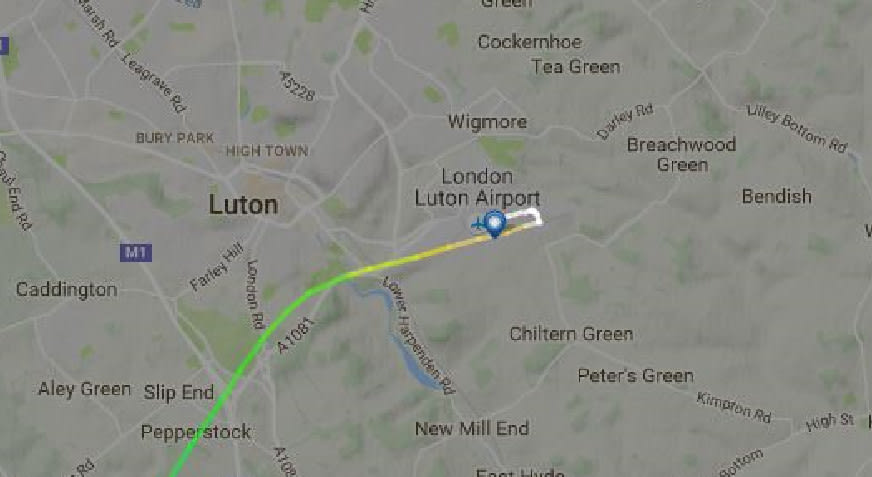Click the New Mill End label
This screenshot has width=872, height=477.
[472, 429]
